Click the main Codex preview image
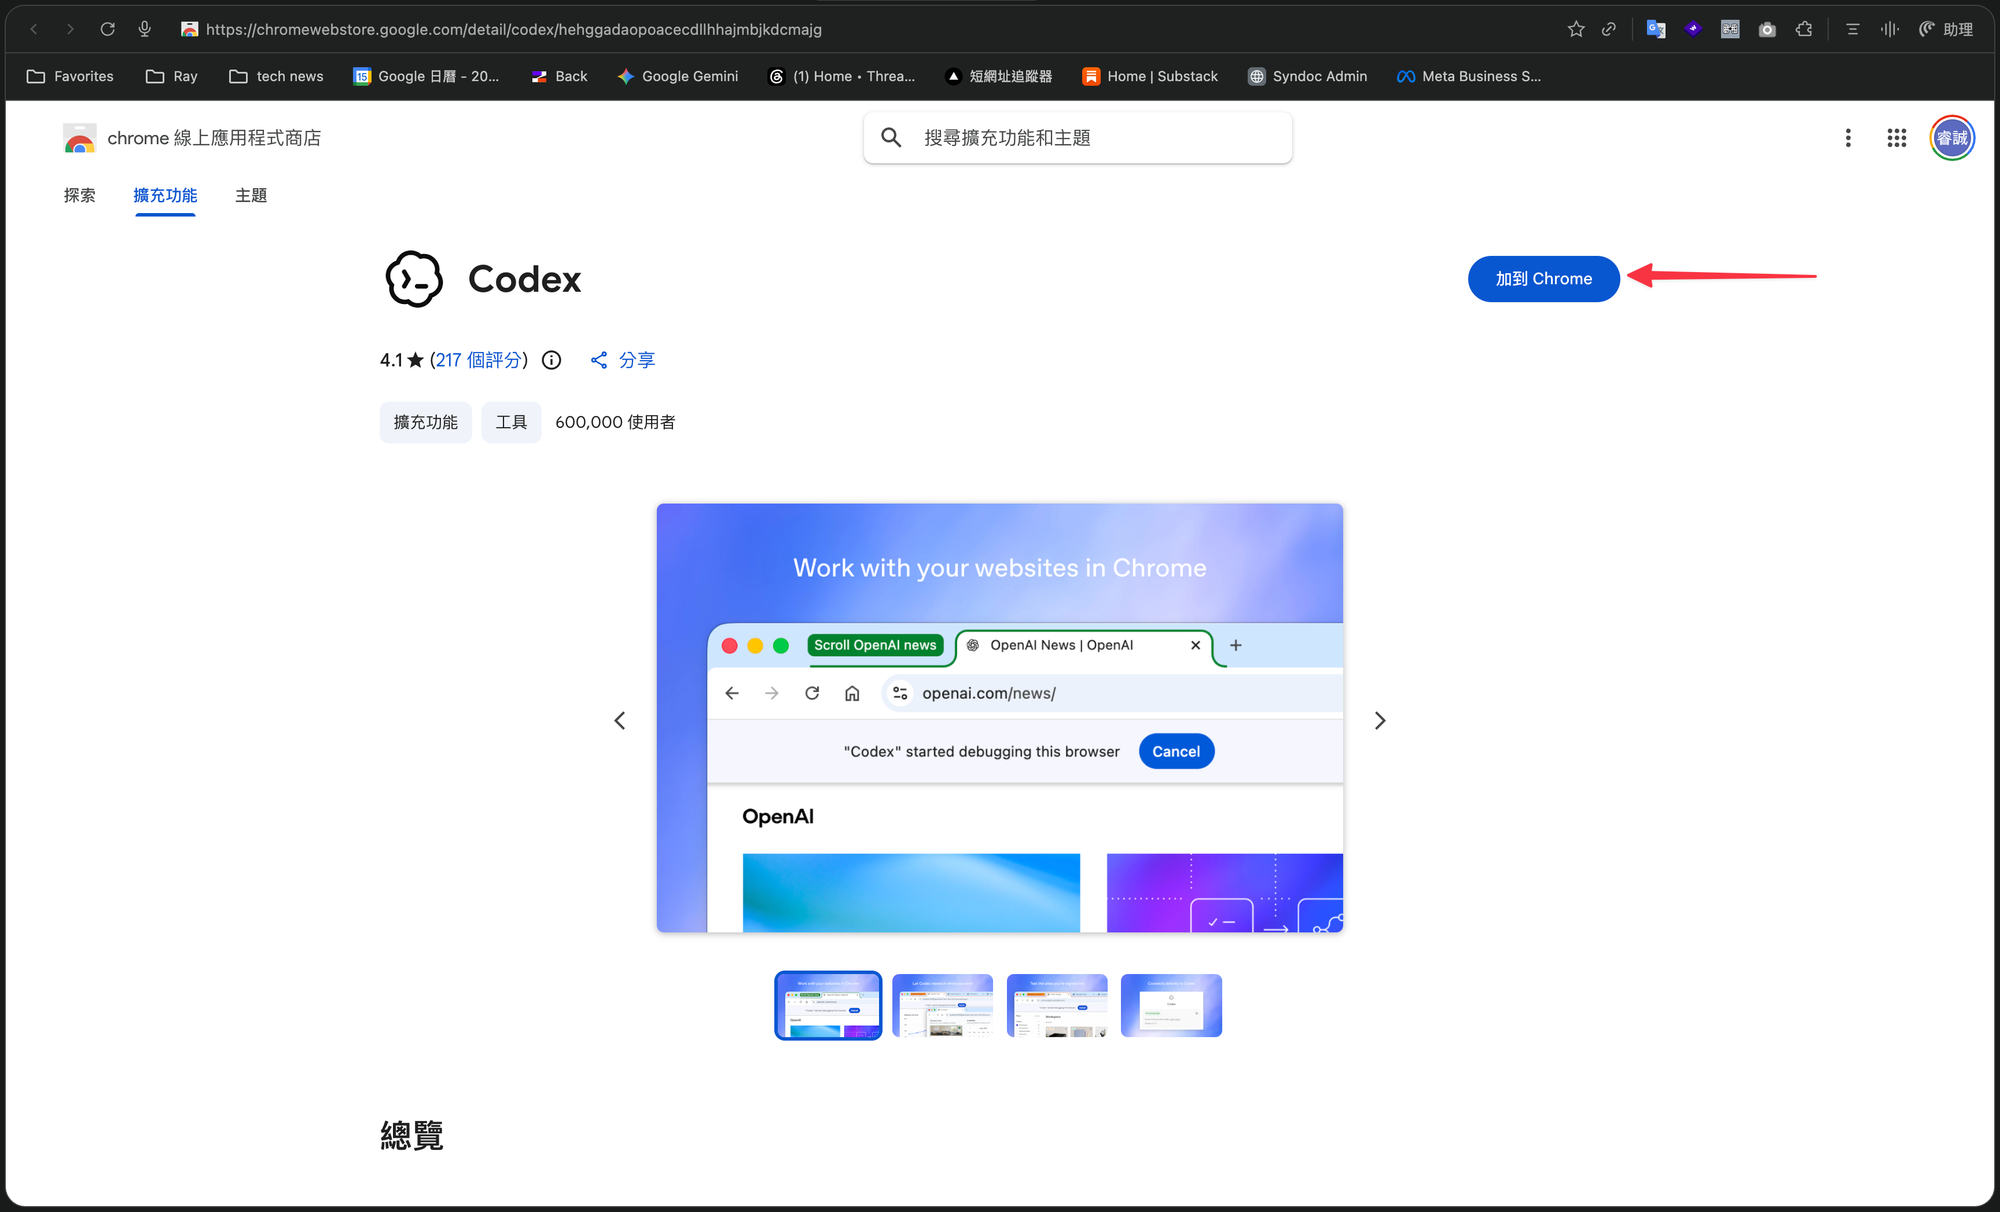 click(1000, 718)
